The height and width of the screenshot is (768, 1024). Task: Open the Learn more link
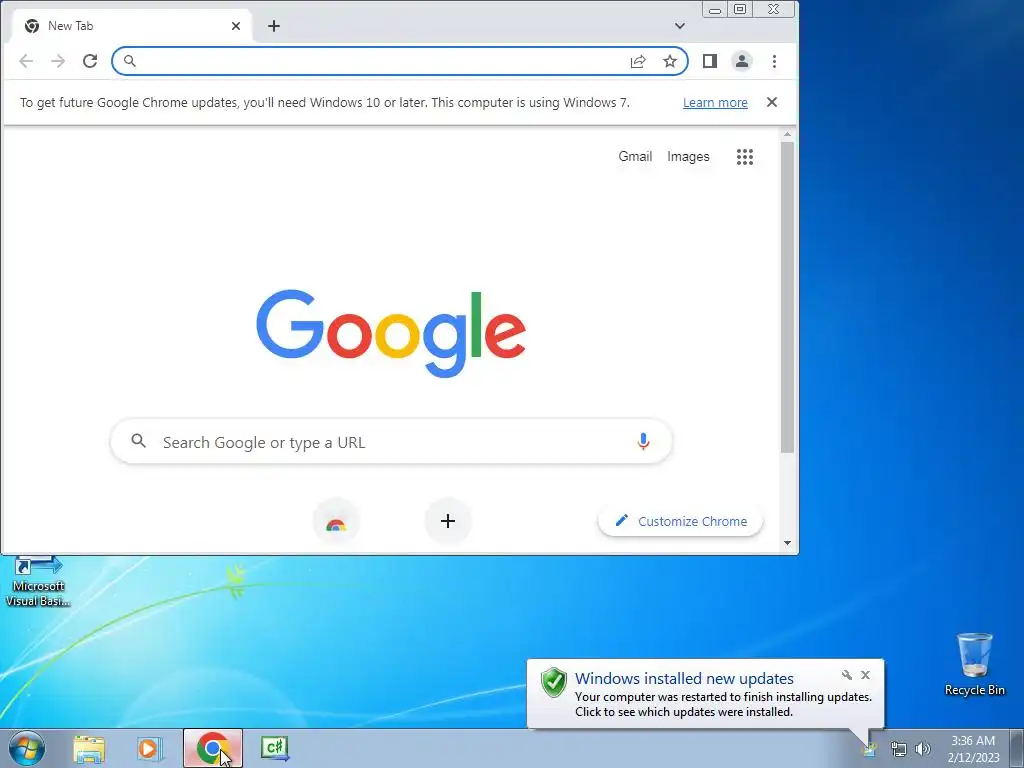[715, 103]
